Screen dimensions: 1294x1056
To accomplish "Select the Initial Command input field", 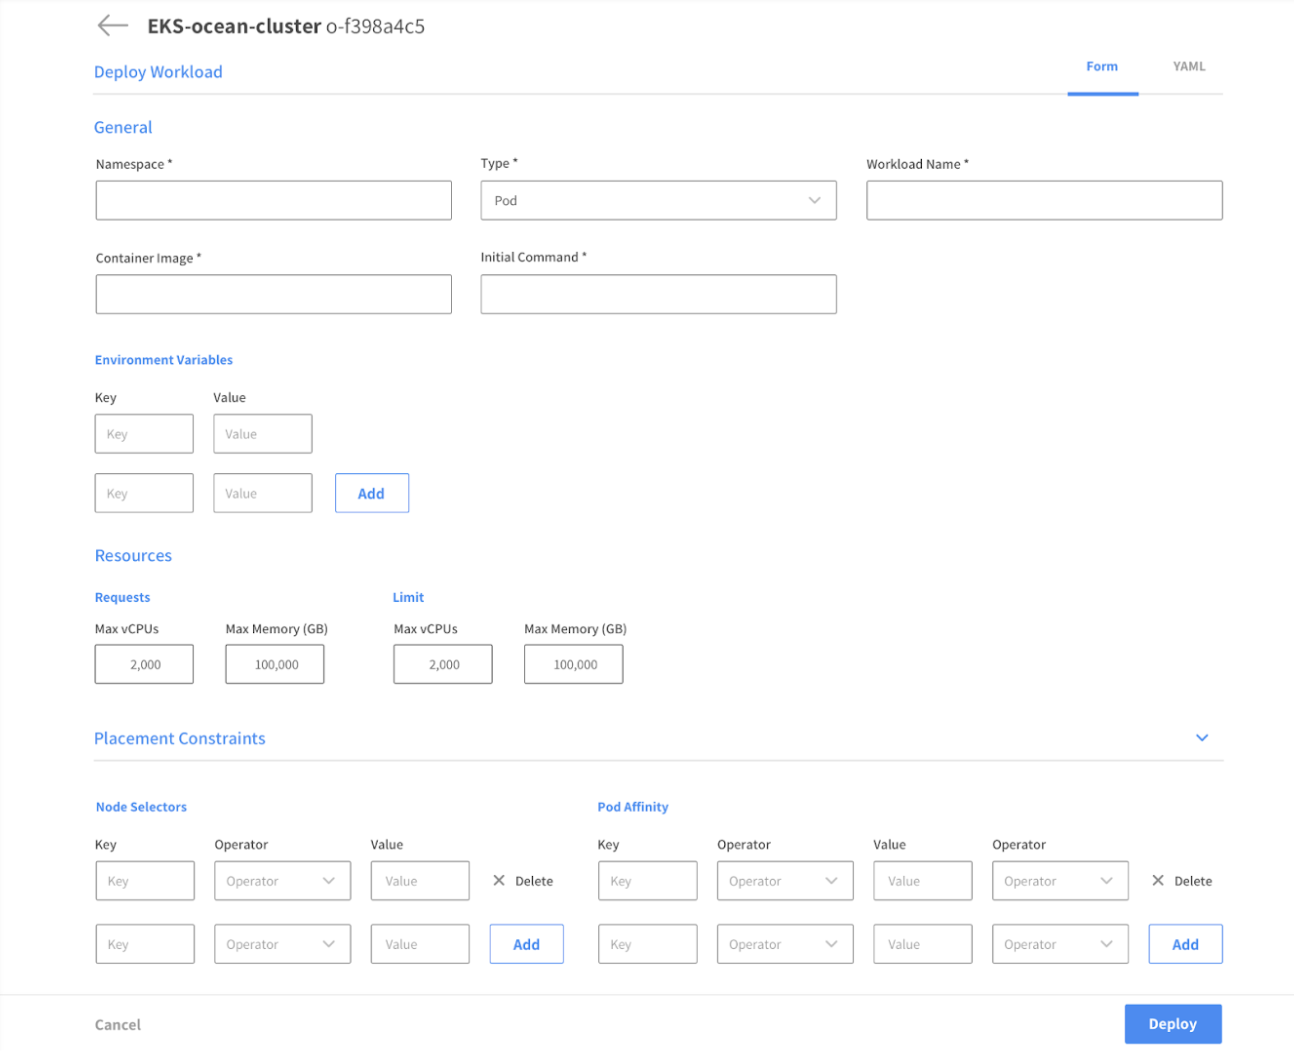I will (658, 295).
